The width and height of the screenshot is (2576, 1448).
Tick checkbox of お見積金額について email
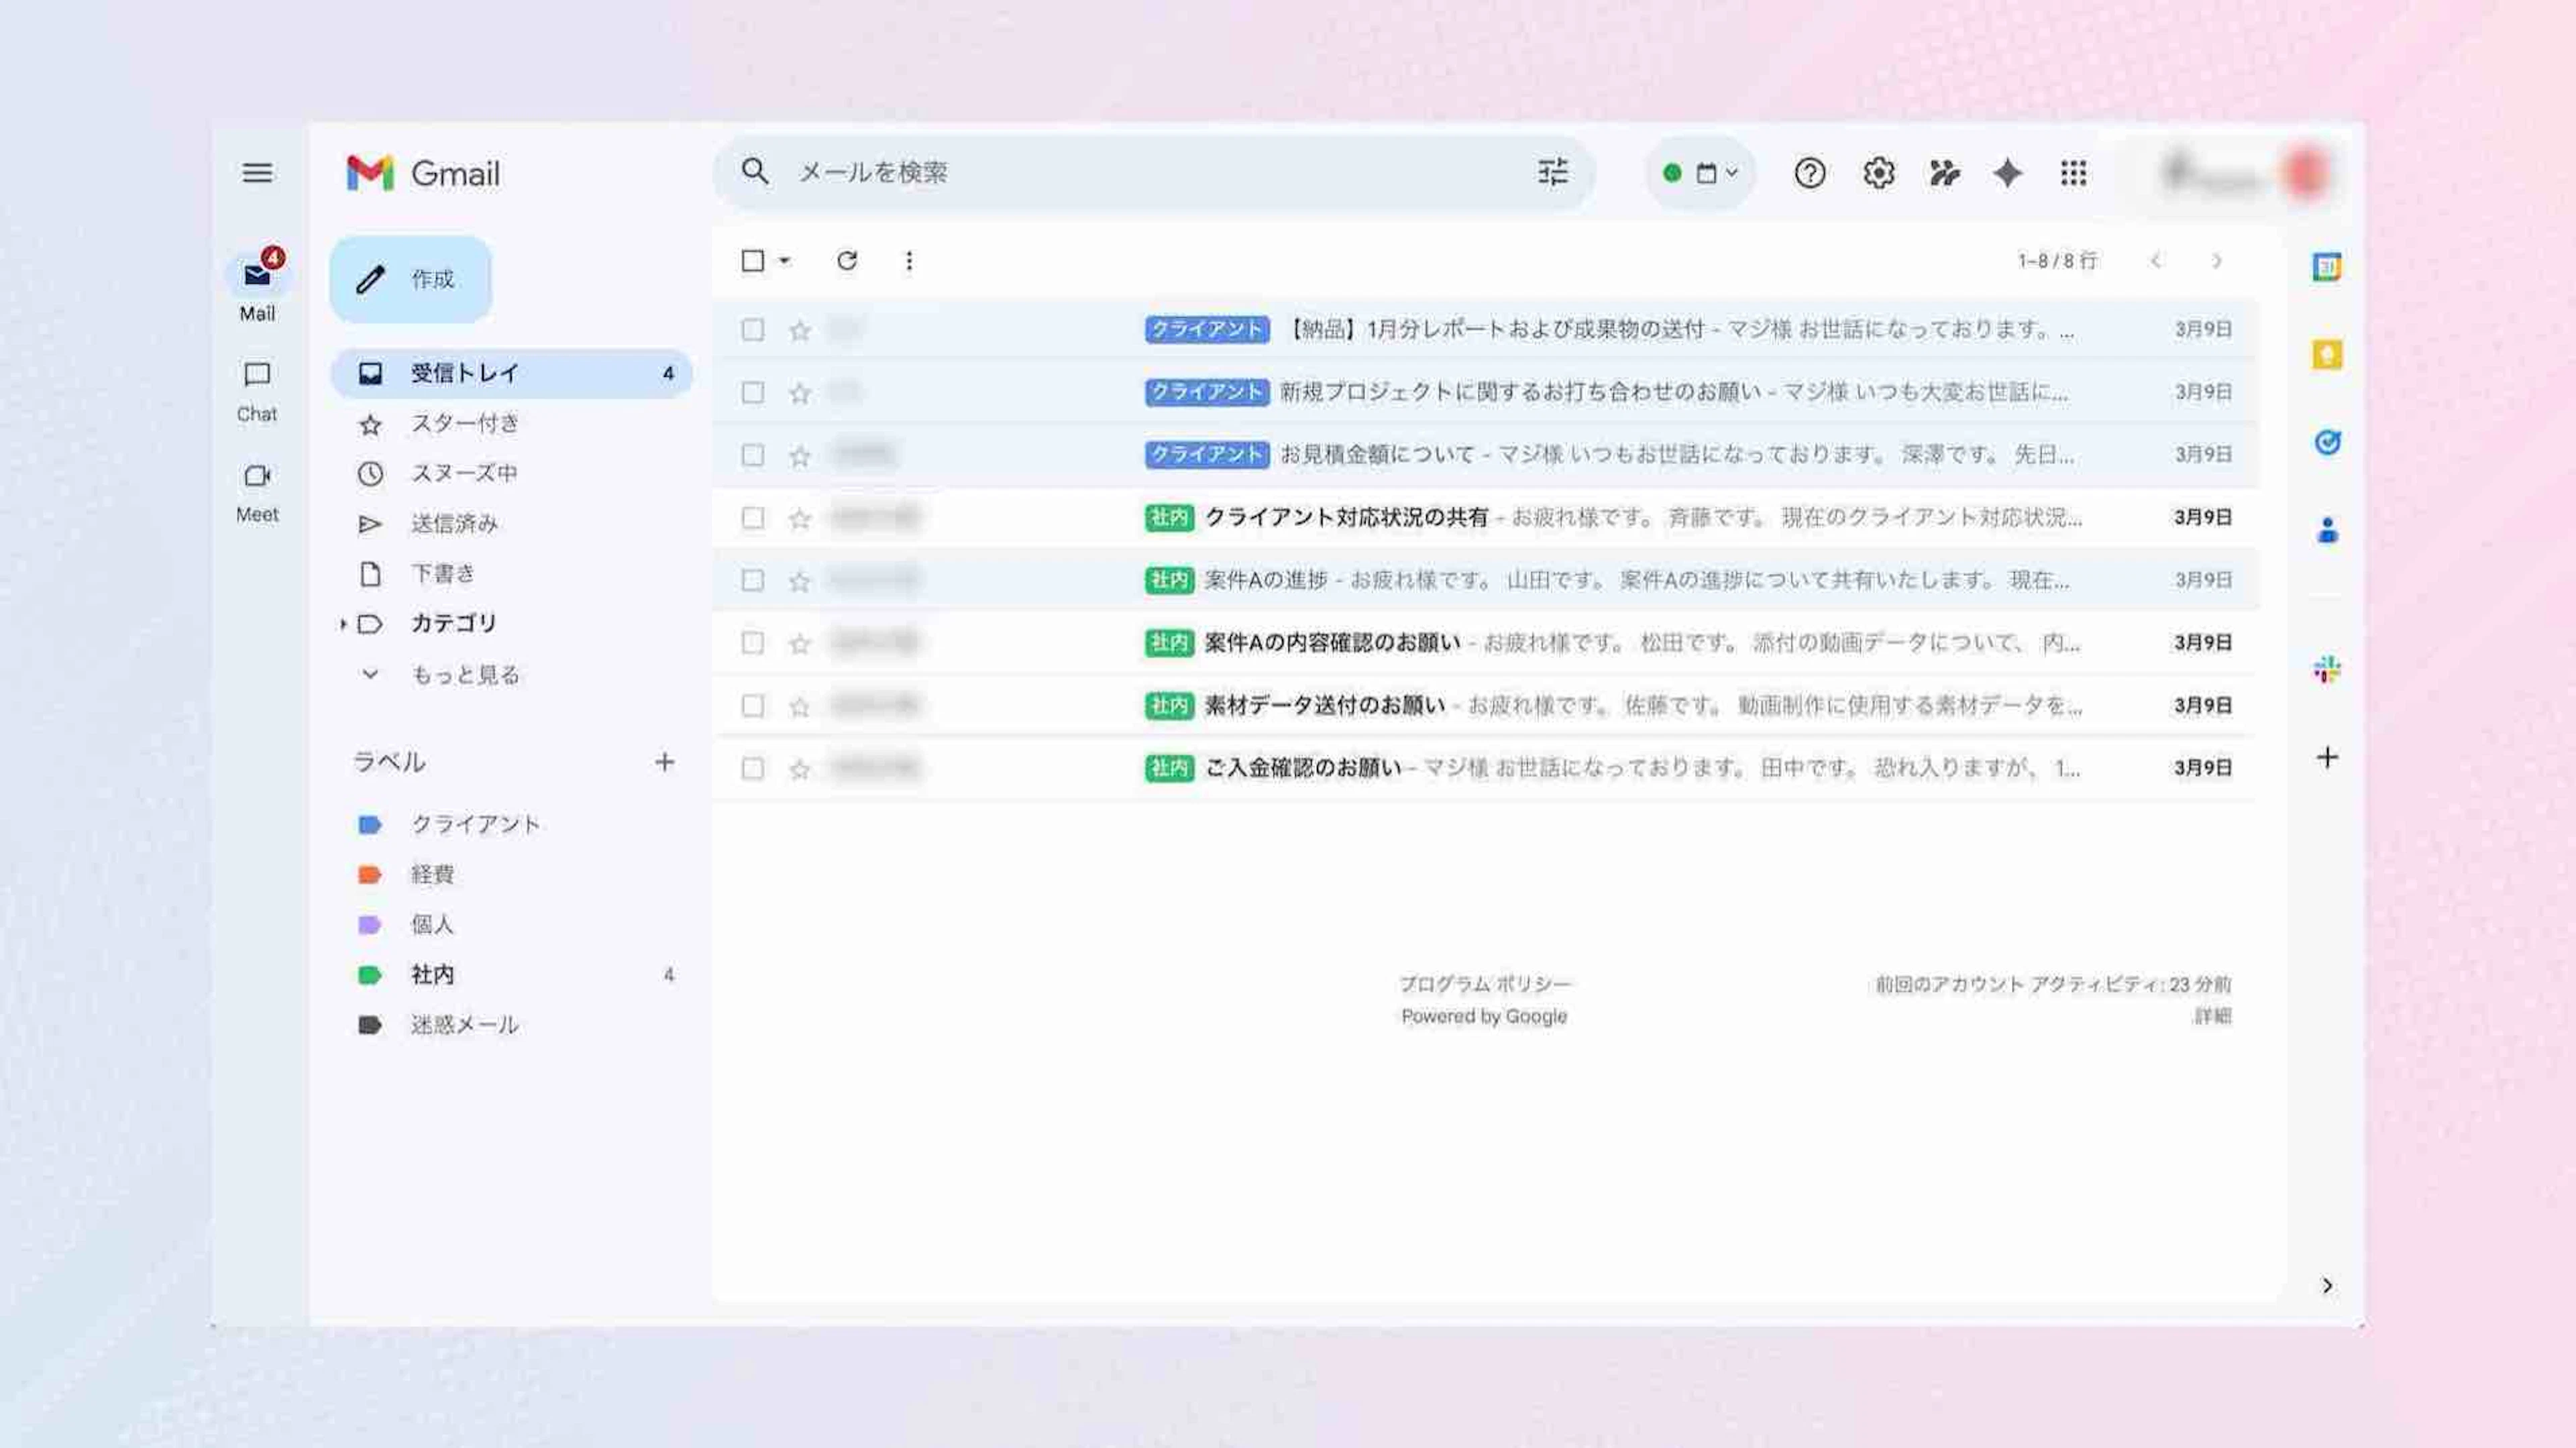click(752, 455)
